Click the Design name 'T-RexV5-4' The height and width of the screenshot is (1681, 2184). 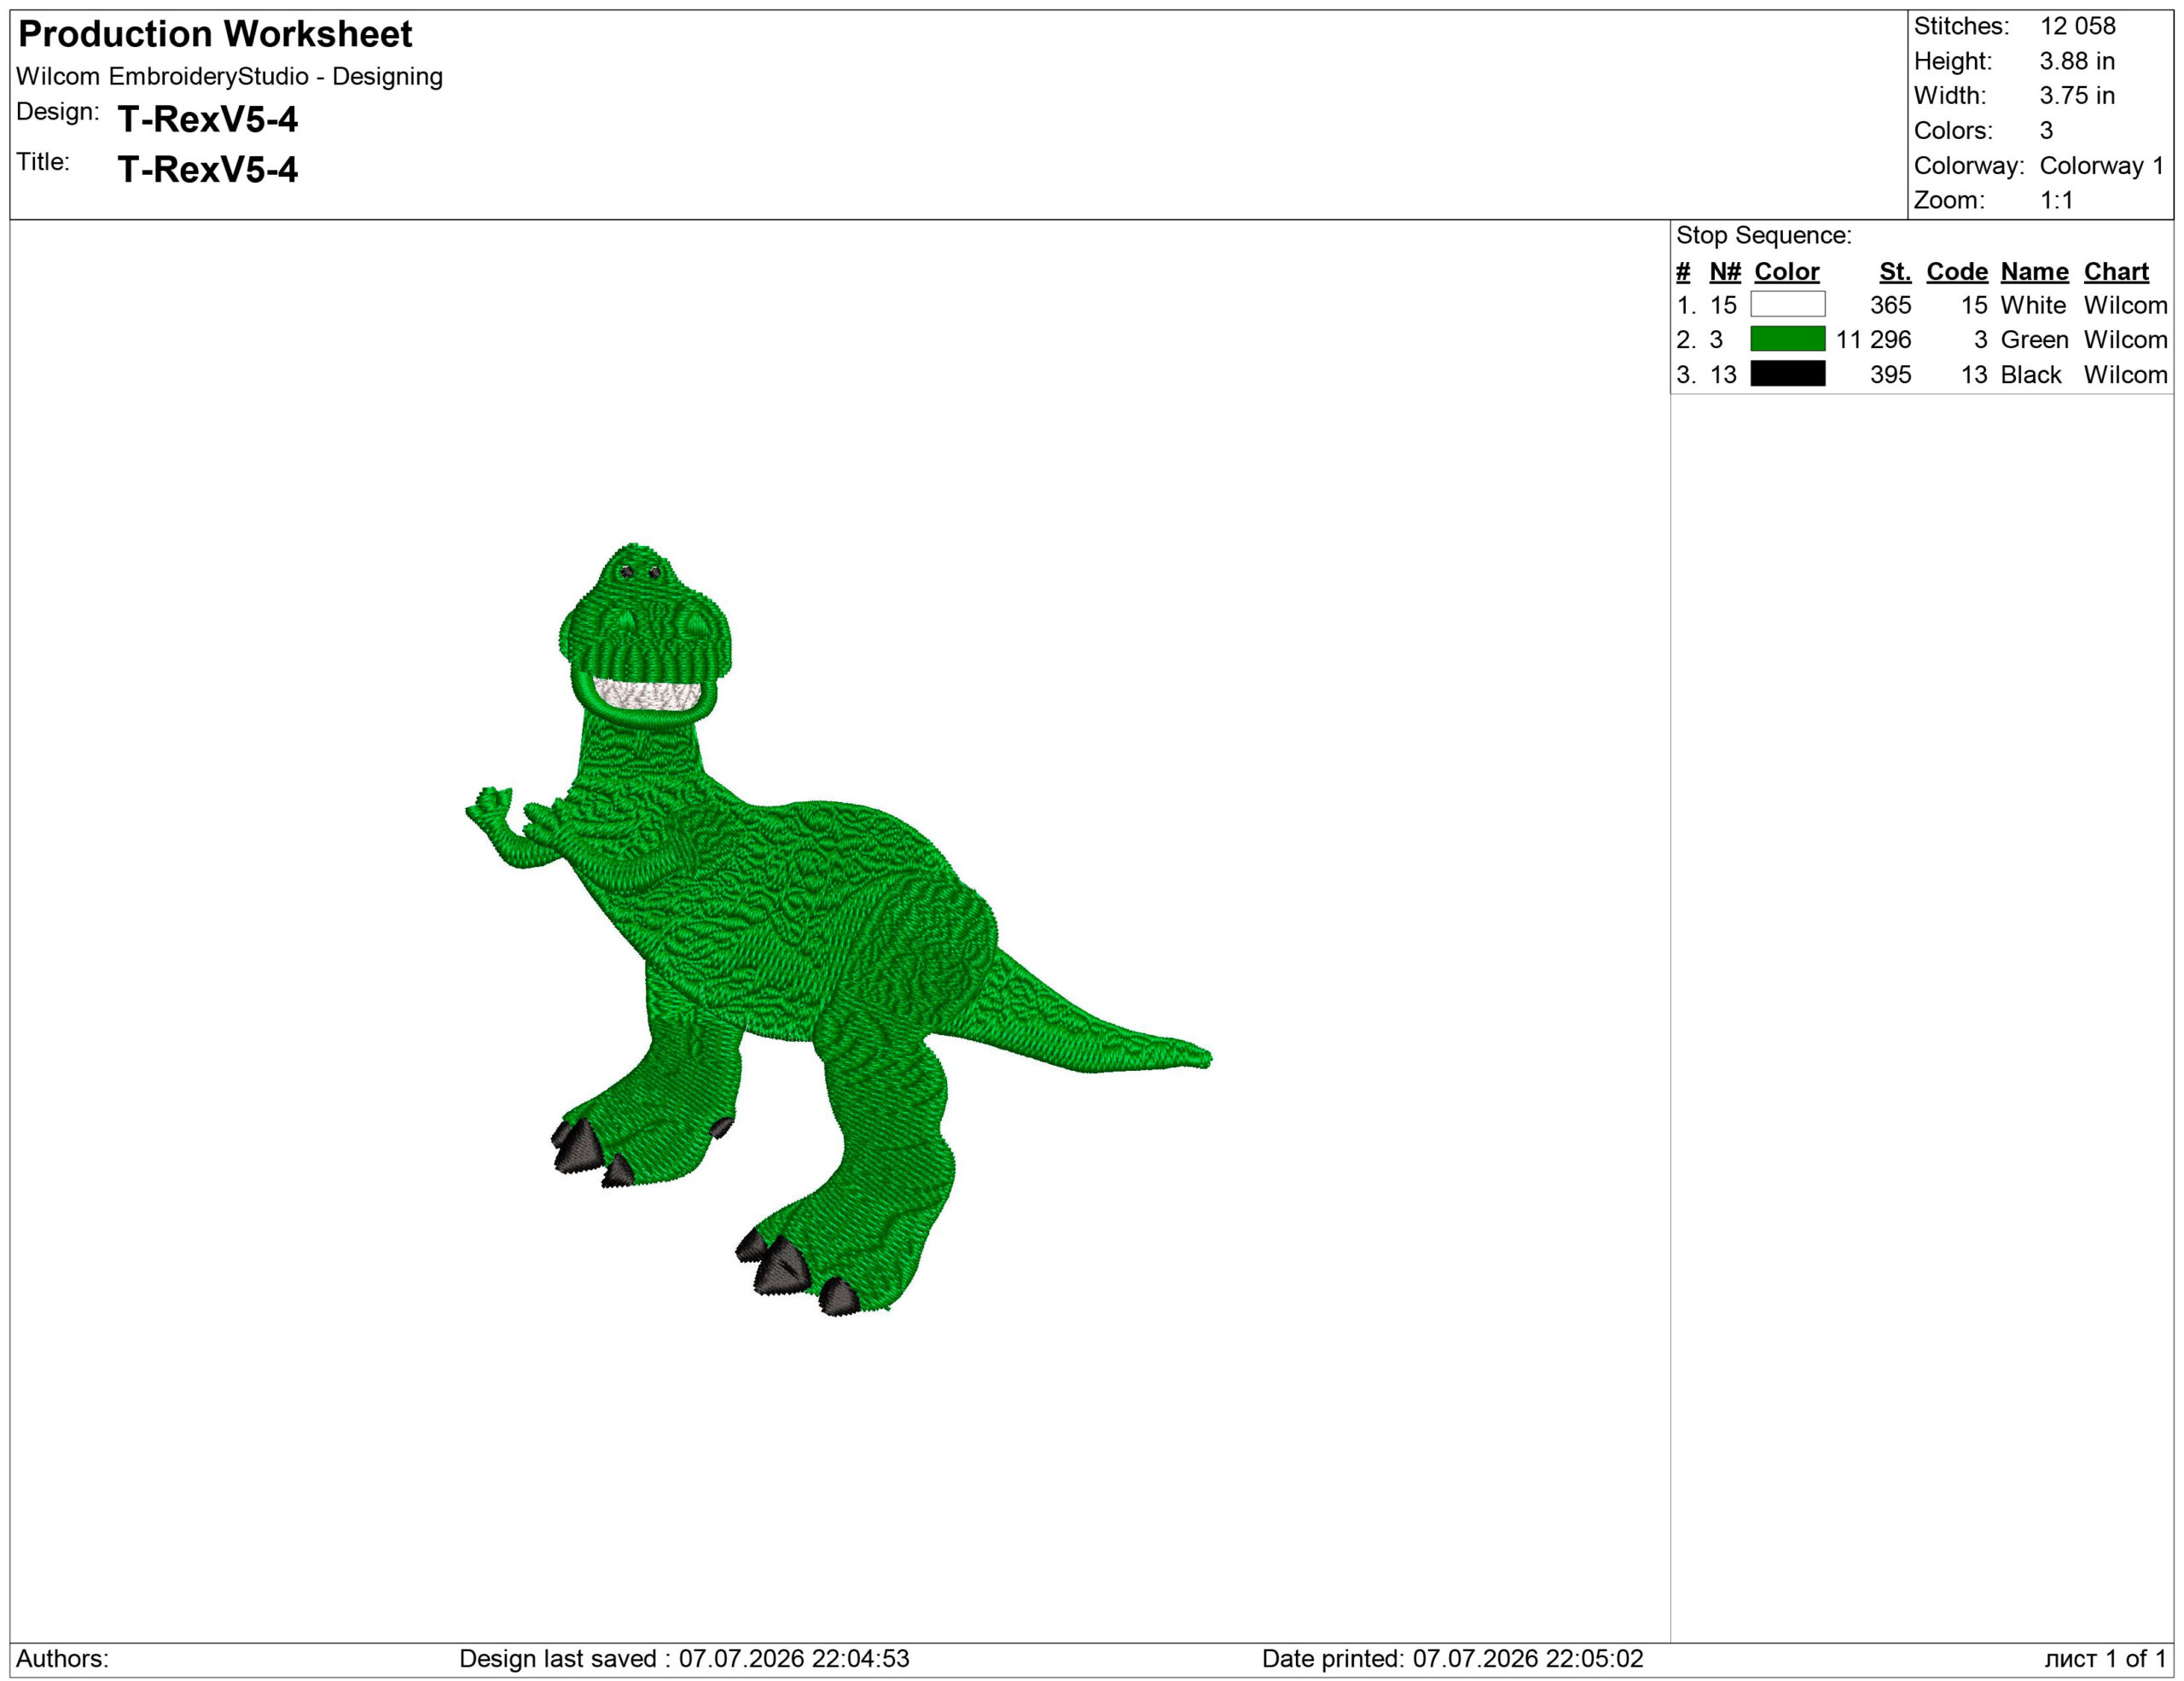(208, 120)
